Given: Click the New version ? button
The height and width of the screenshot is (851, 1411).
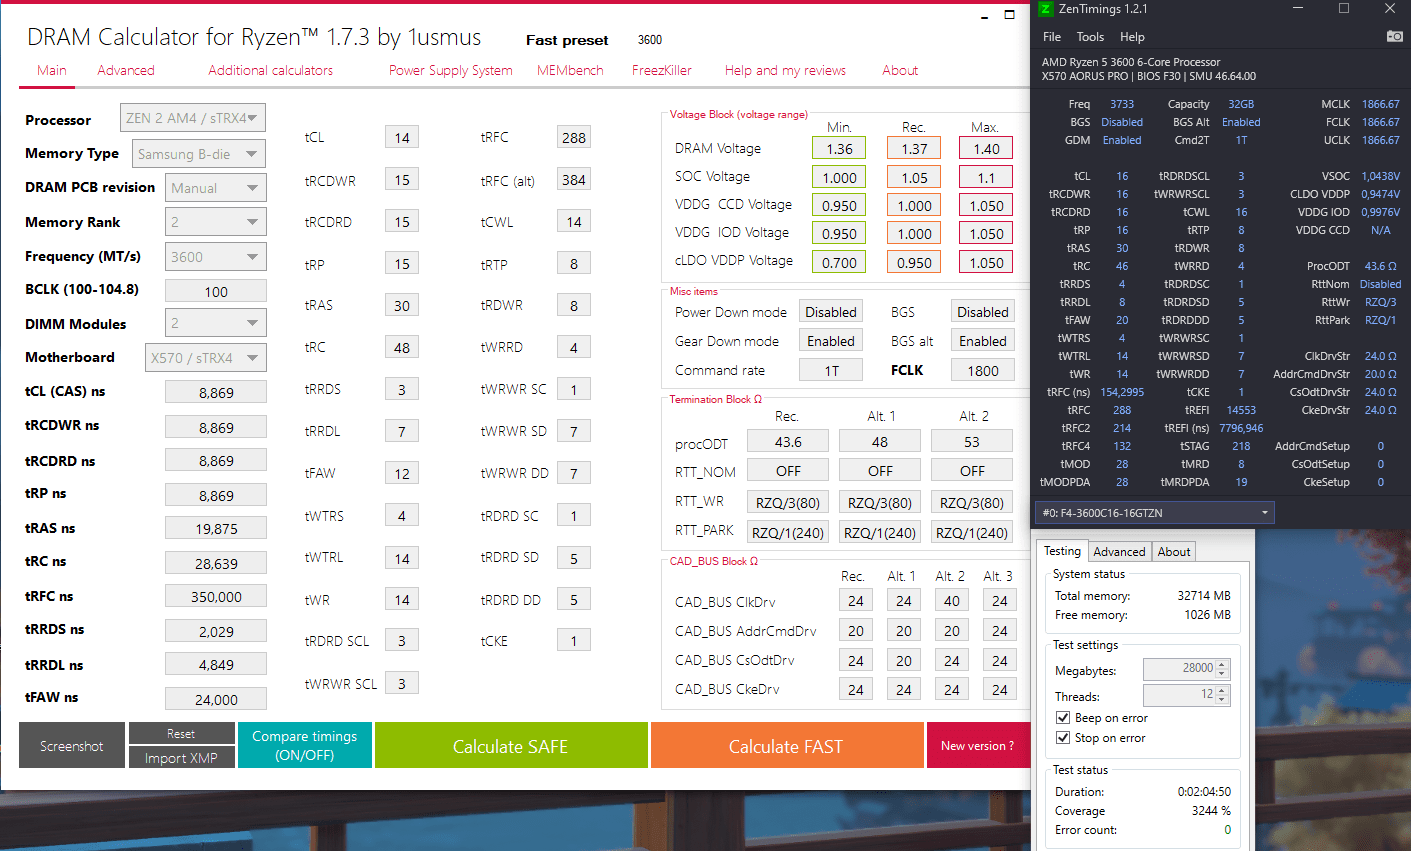Looking at the screenshot, I should (x=977, y=746).
